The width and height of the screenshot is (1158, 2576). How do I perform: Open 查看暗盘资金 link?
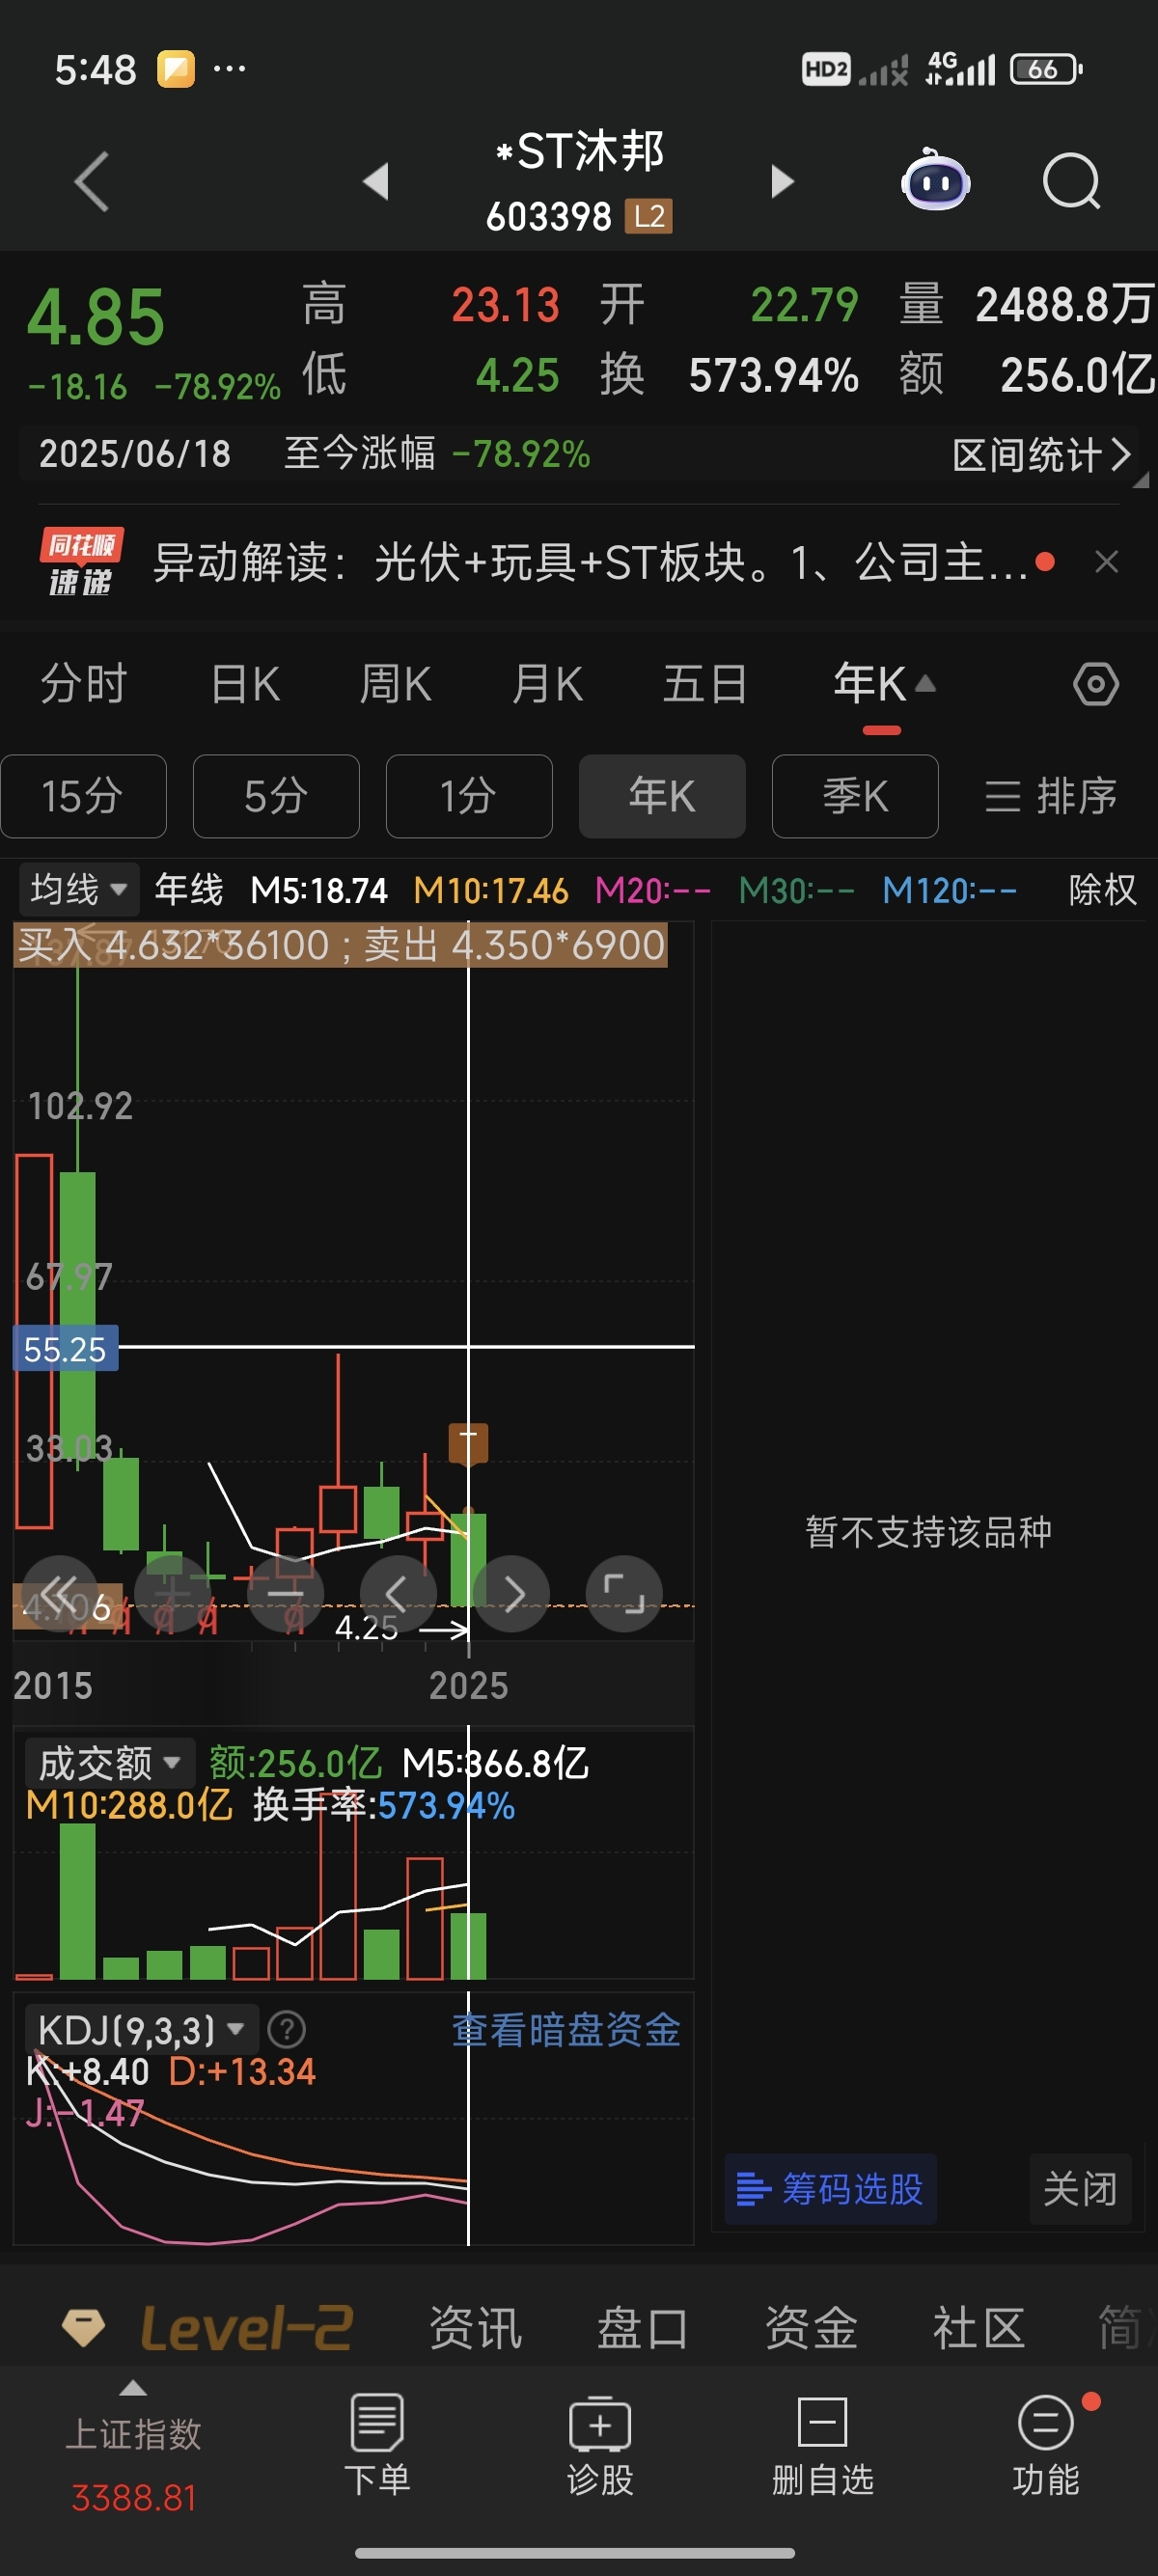(x=566, y=2030)
